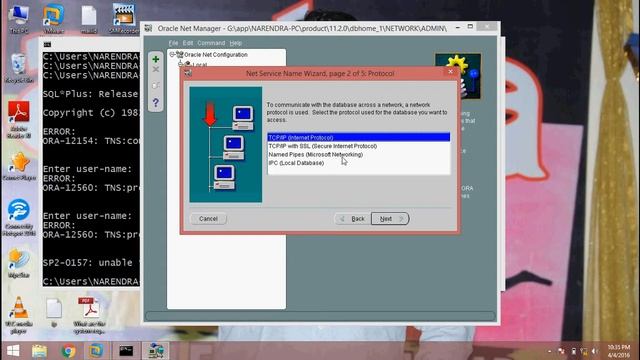
Task: Show hidden system tray icons
Action: tap(549, 351)
